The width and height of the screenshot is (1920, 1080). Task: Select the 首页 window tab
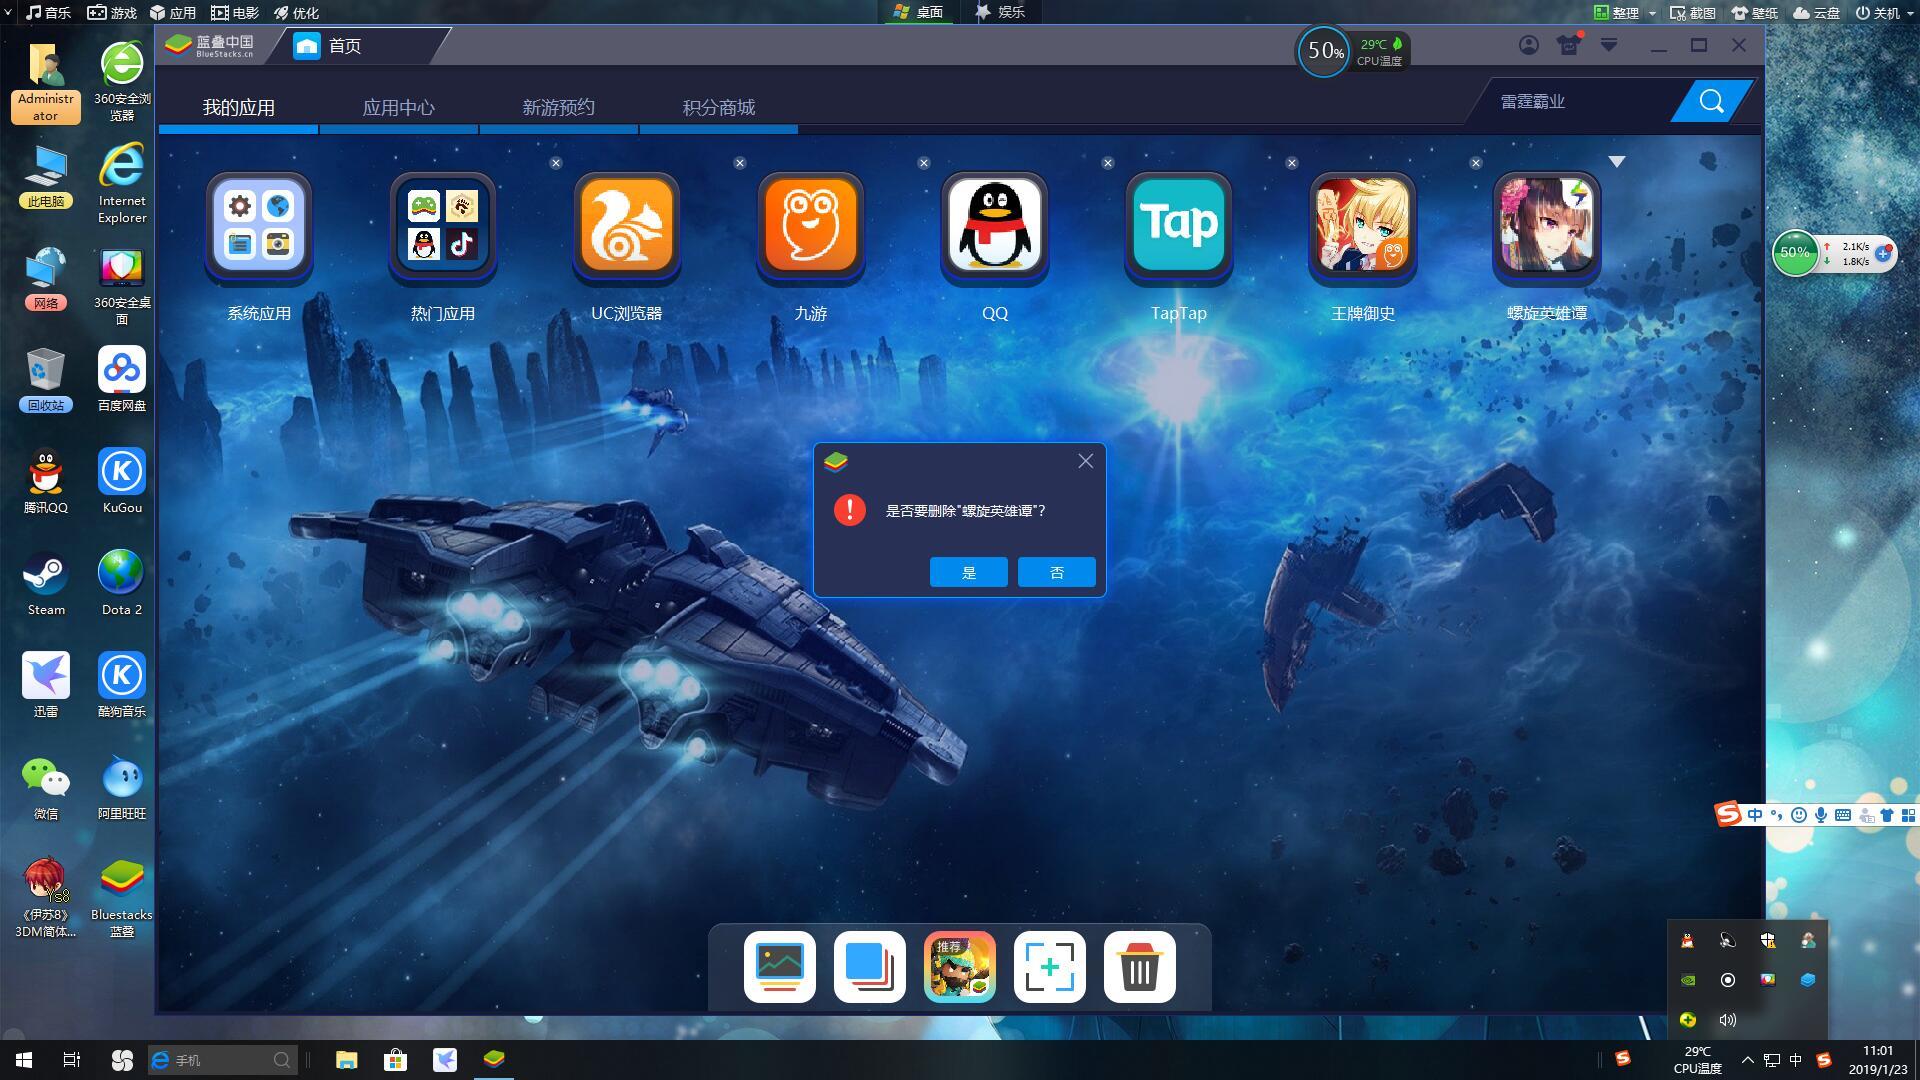(x=358, y=46)
